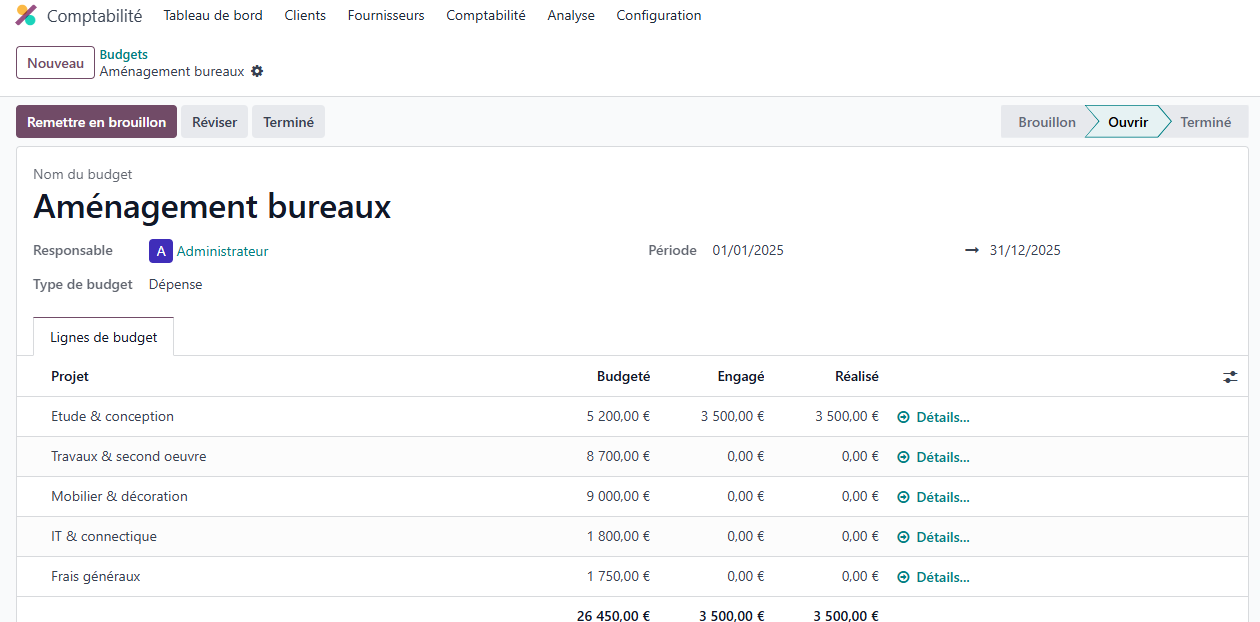Expand the Analyse menu dropdown

pyautogui.click(x=571, y=16)
